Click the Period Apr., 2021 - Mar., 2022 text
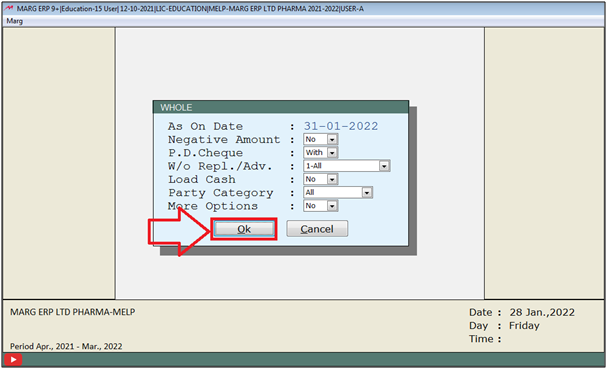The width and height of the screenshot is (608, 369). click(x=66, y=346)
